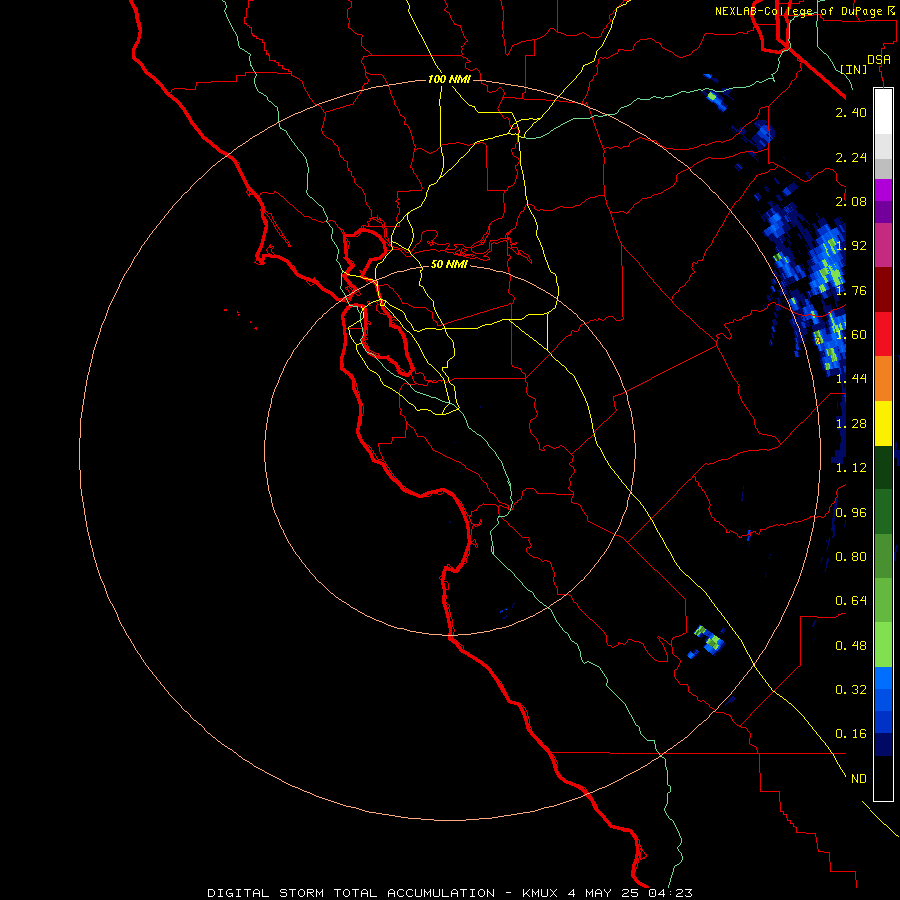Click the 1.12 legend value
The height and width of the screenshot is (900, 900).
851,468
